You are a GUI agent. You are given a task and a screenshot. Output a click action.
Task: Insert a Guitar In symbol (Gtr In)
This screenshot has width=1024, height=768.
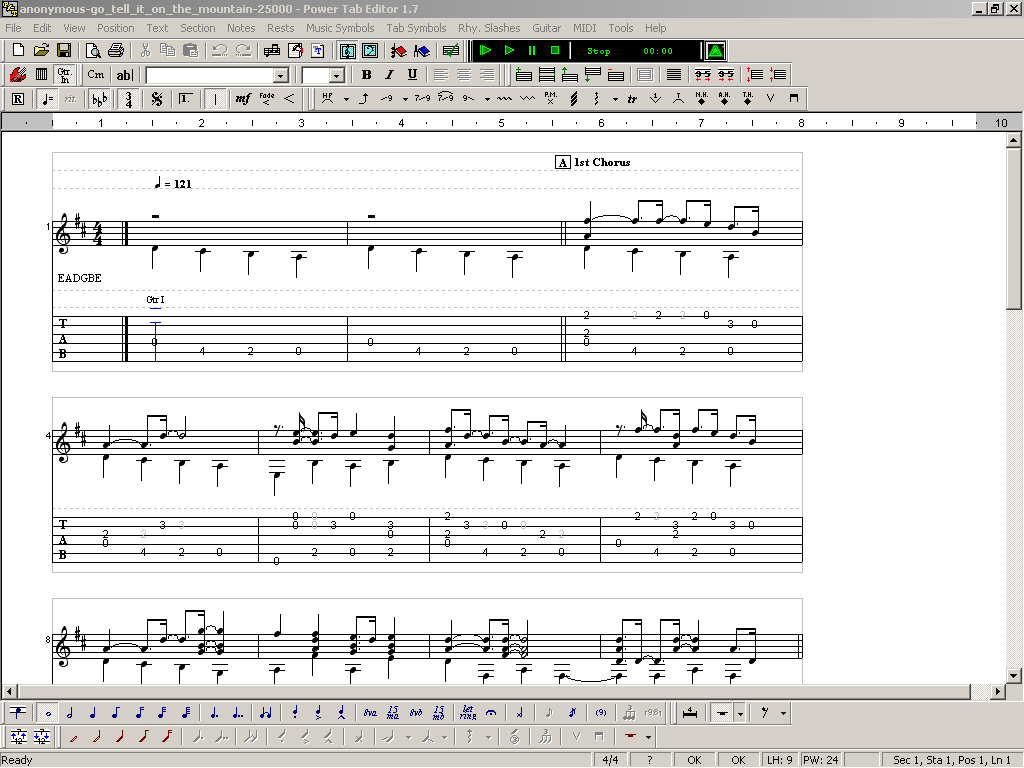(x=64, y=74)
